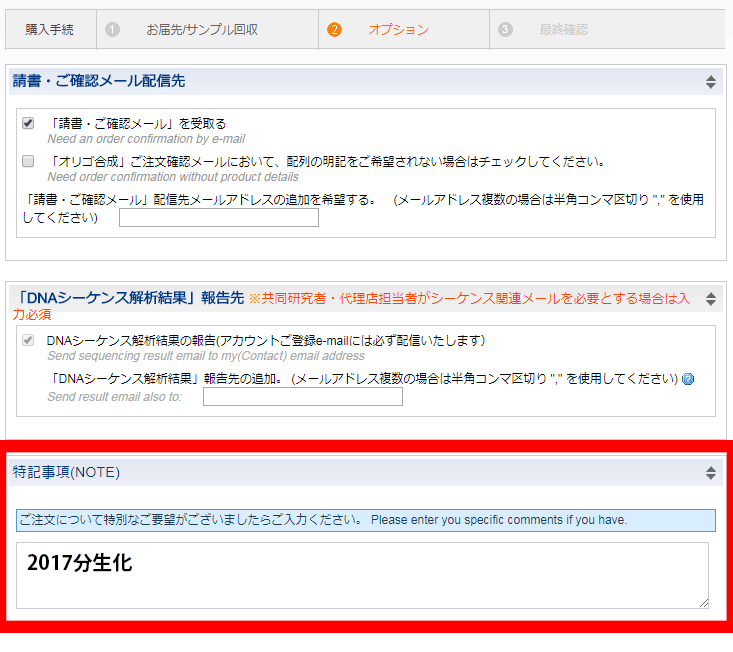This screenshot has width=733, height=652.
Task: Click into the NOTE textarea containing 2017分生化
Action: point(362,575)
